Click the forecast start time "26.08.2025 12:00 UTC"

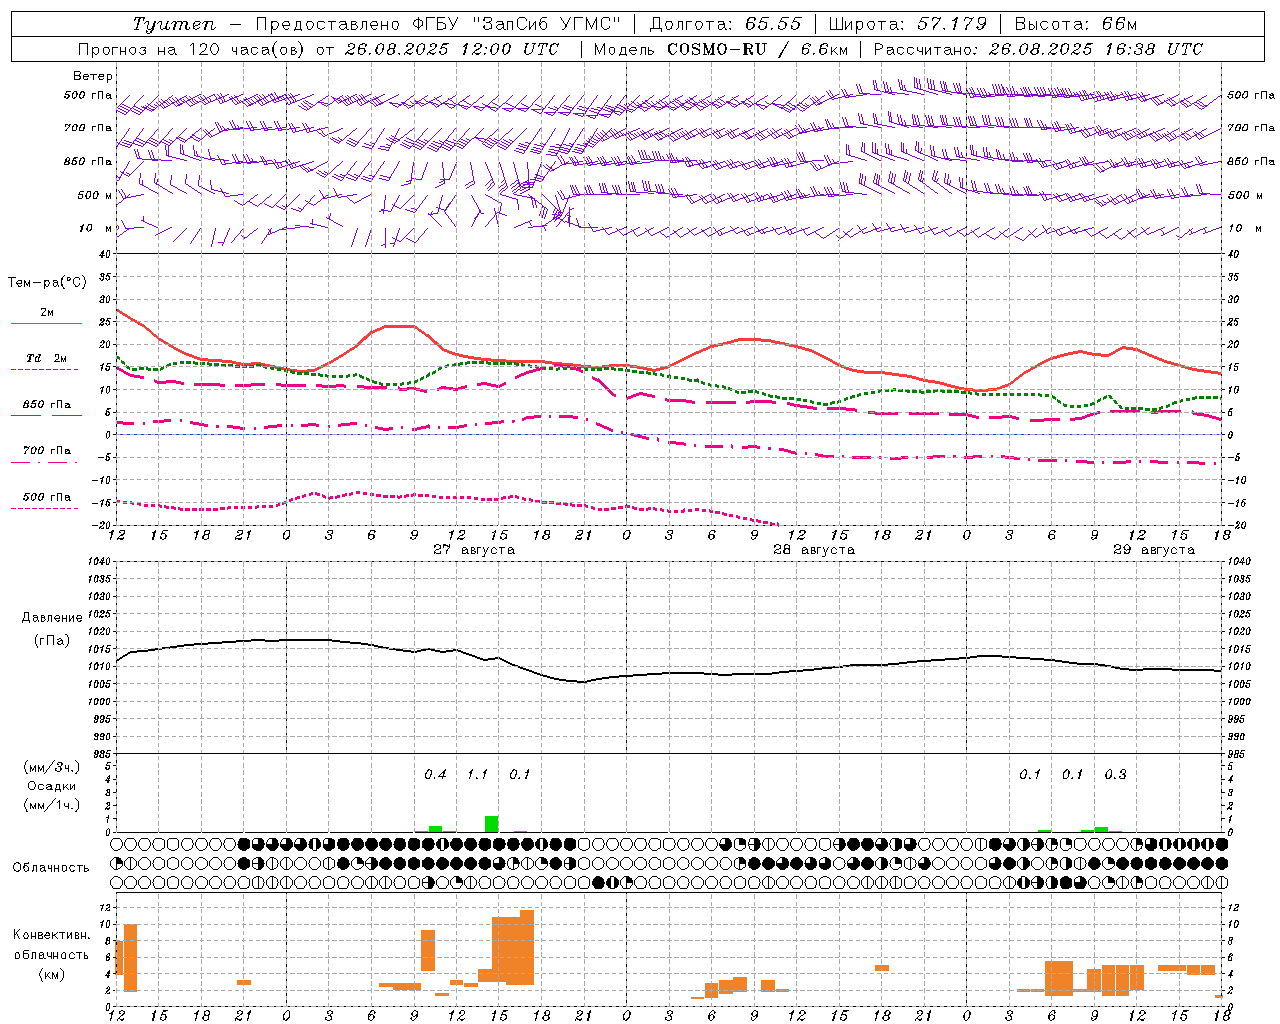452,49
